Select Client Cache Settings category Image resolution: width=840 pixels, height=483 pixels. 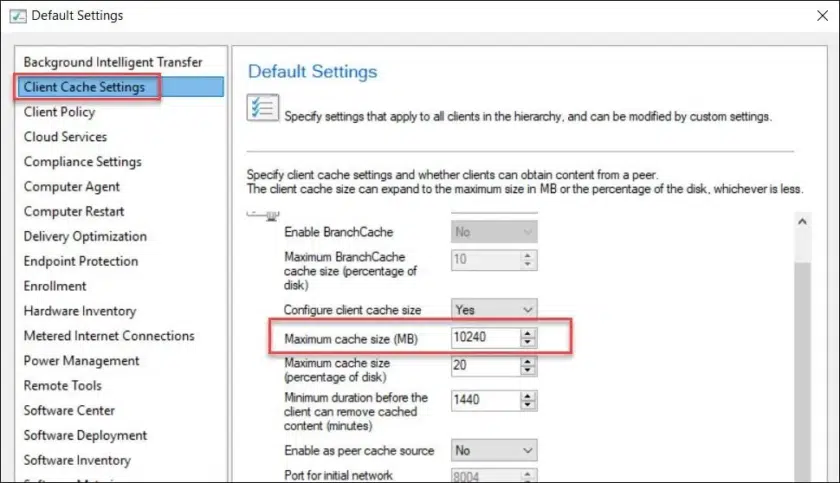[x=120, y=87]
